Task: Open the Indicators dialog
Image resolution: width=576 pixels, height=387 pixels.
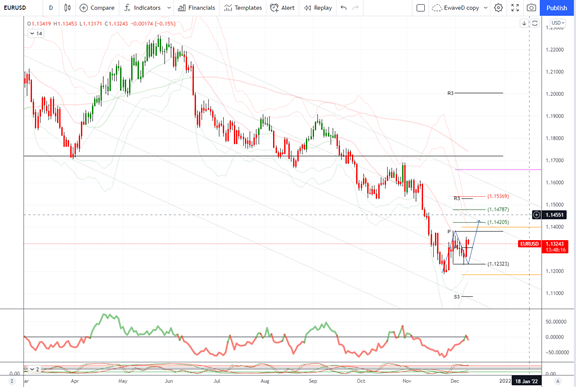Action: (143, 8)
